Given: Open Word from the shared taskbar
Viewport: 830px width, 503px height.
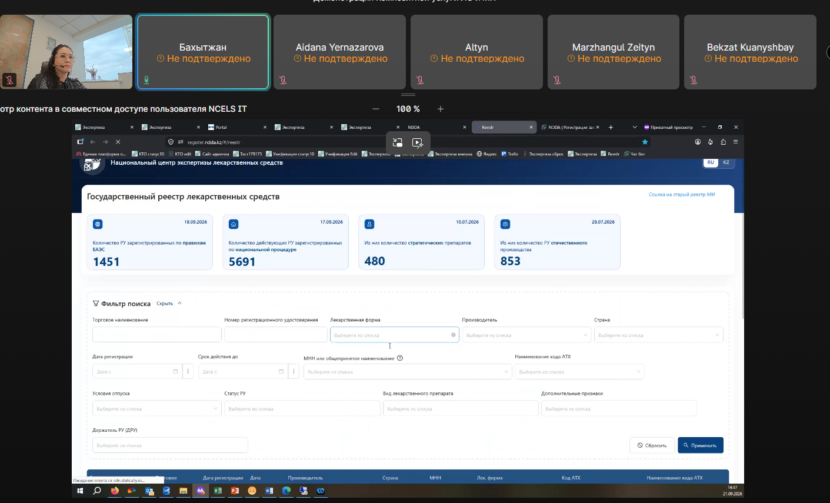Looking at the screenshot, I should (x=269, y=491).
